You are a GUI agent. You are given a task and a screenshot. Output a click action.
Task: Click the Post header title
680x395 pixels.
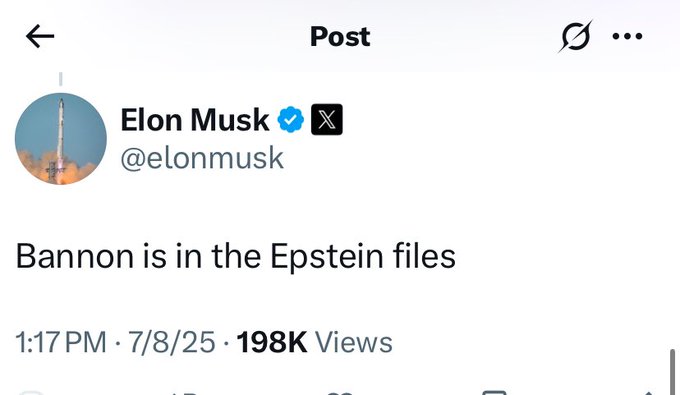[340, 36]
